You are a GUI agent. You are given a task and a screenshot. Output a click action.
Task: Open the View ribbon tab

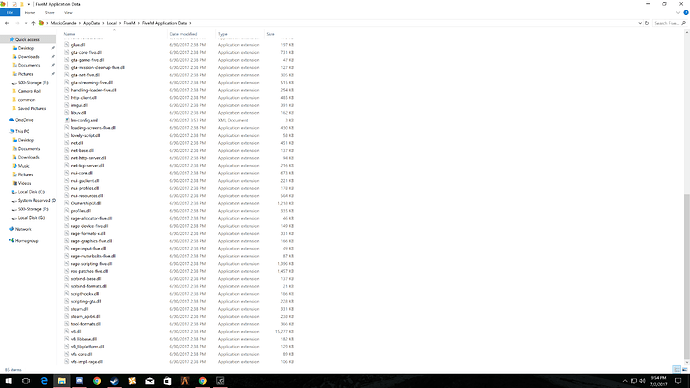click(x=68, y=12)
